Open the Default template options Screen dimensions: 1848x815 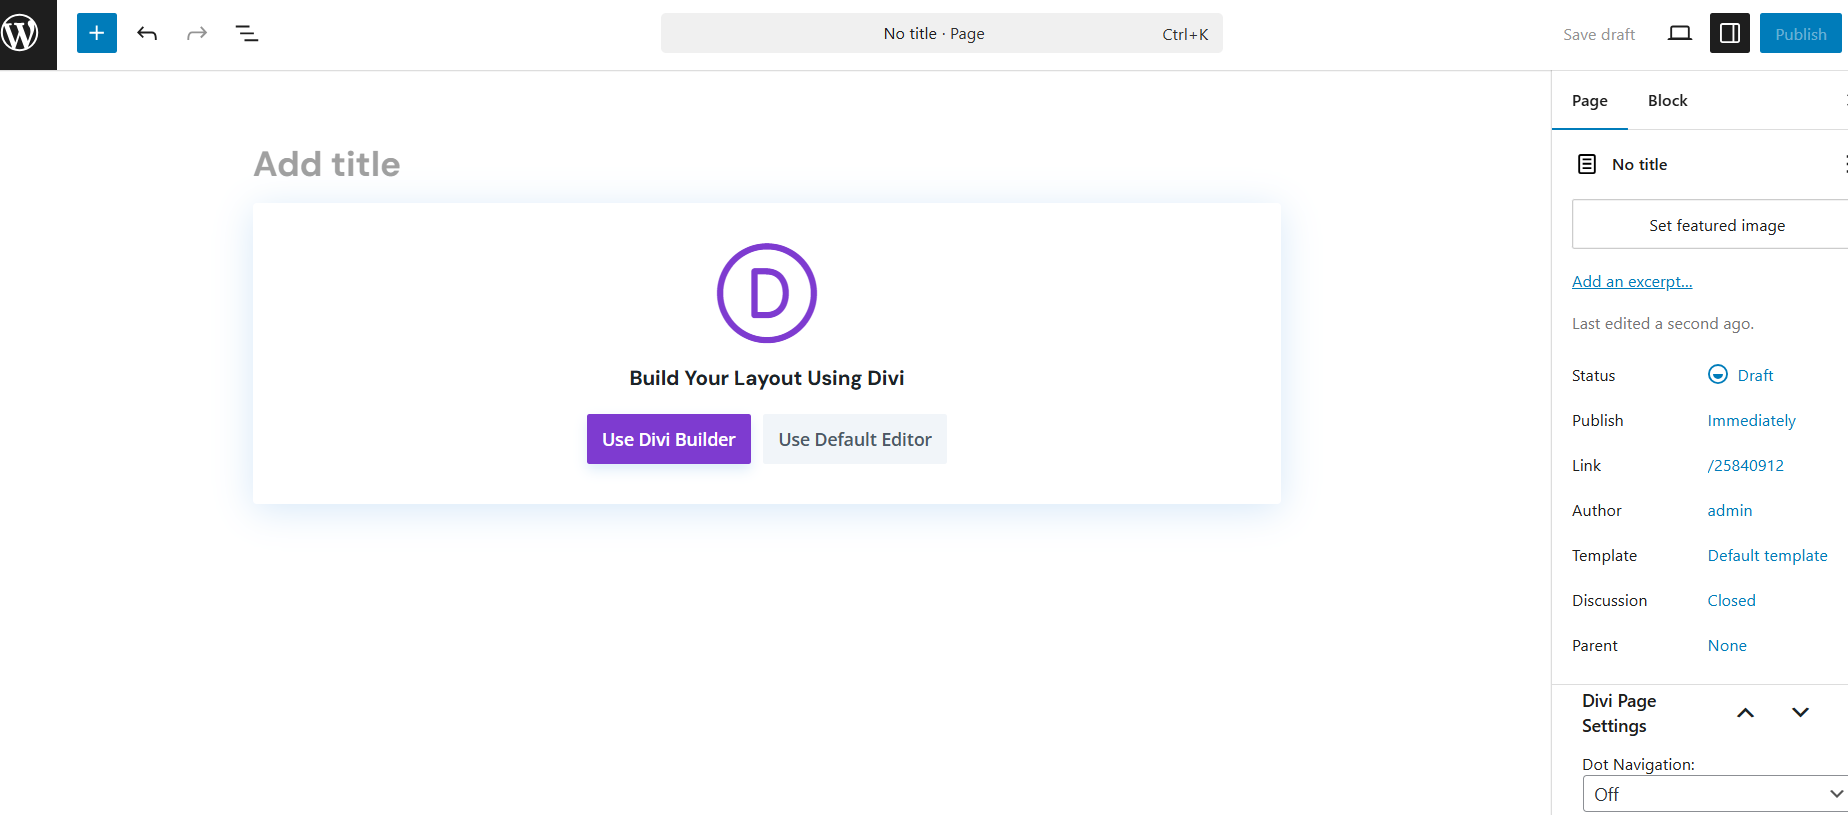point(1768,555)
